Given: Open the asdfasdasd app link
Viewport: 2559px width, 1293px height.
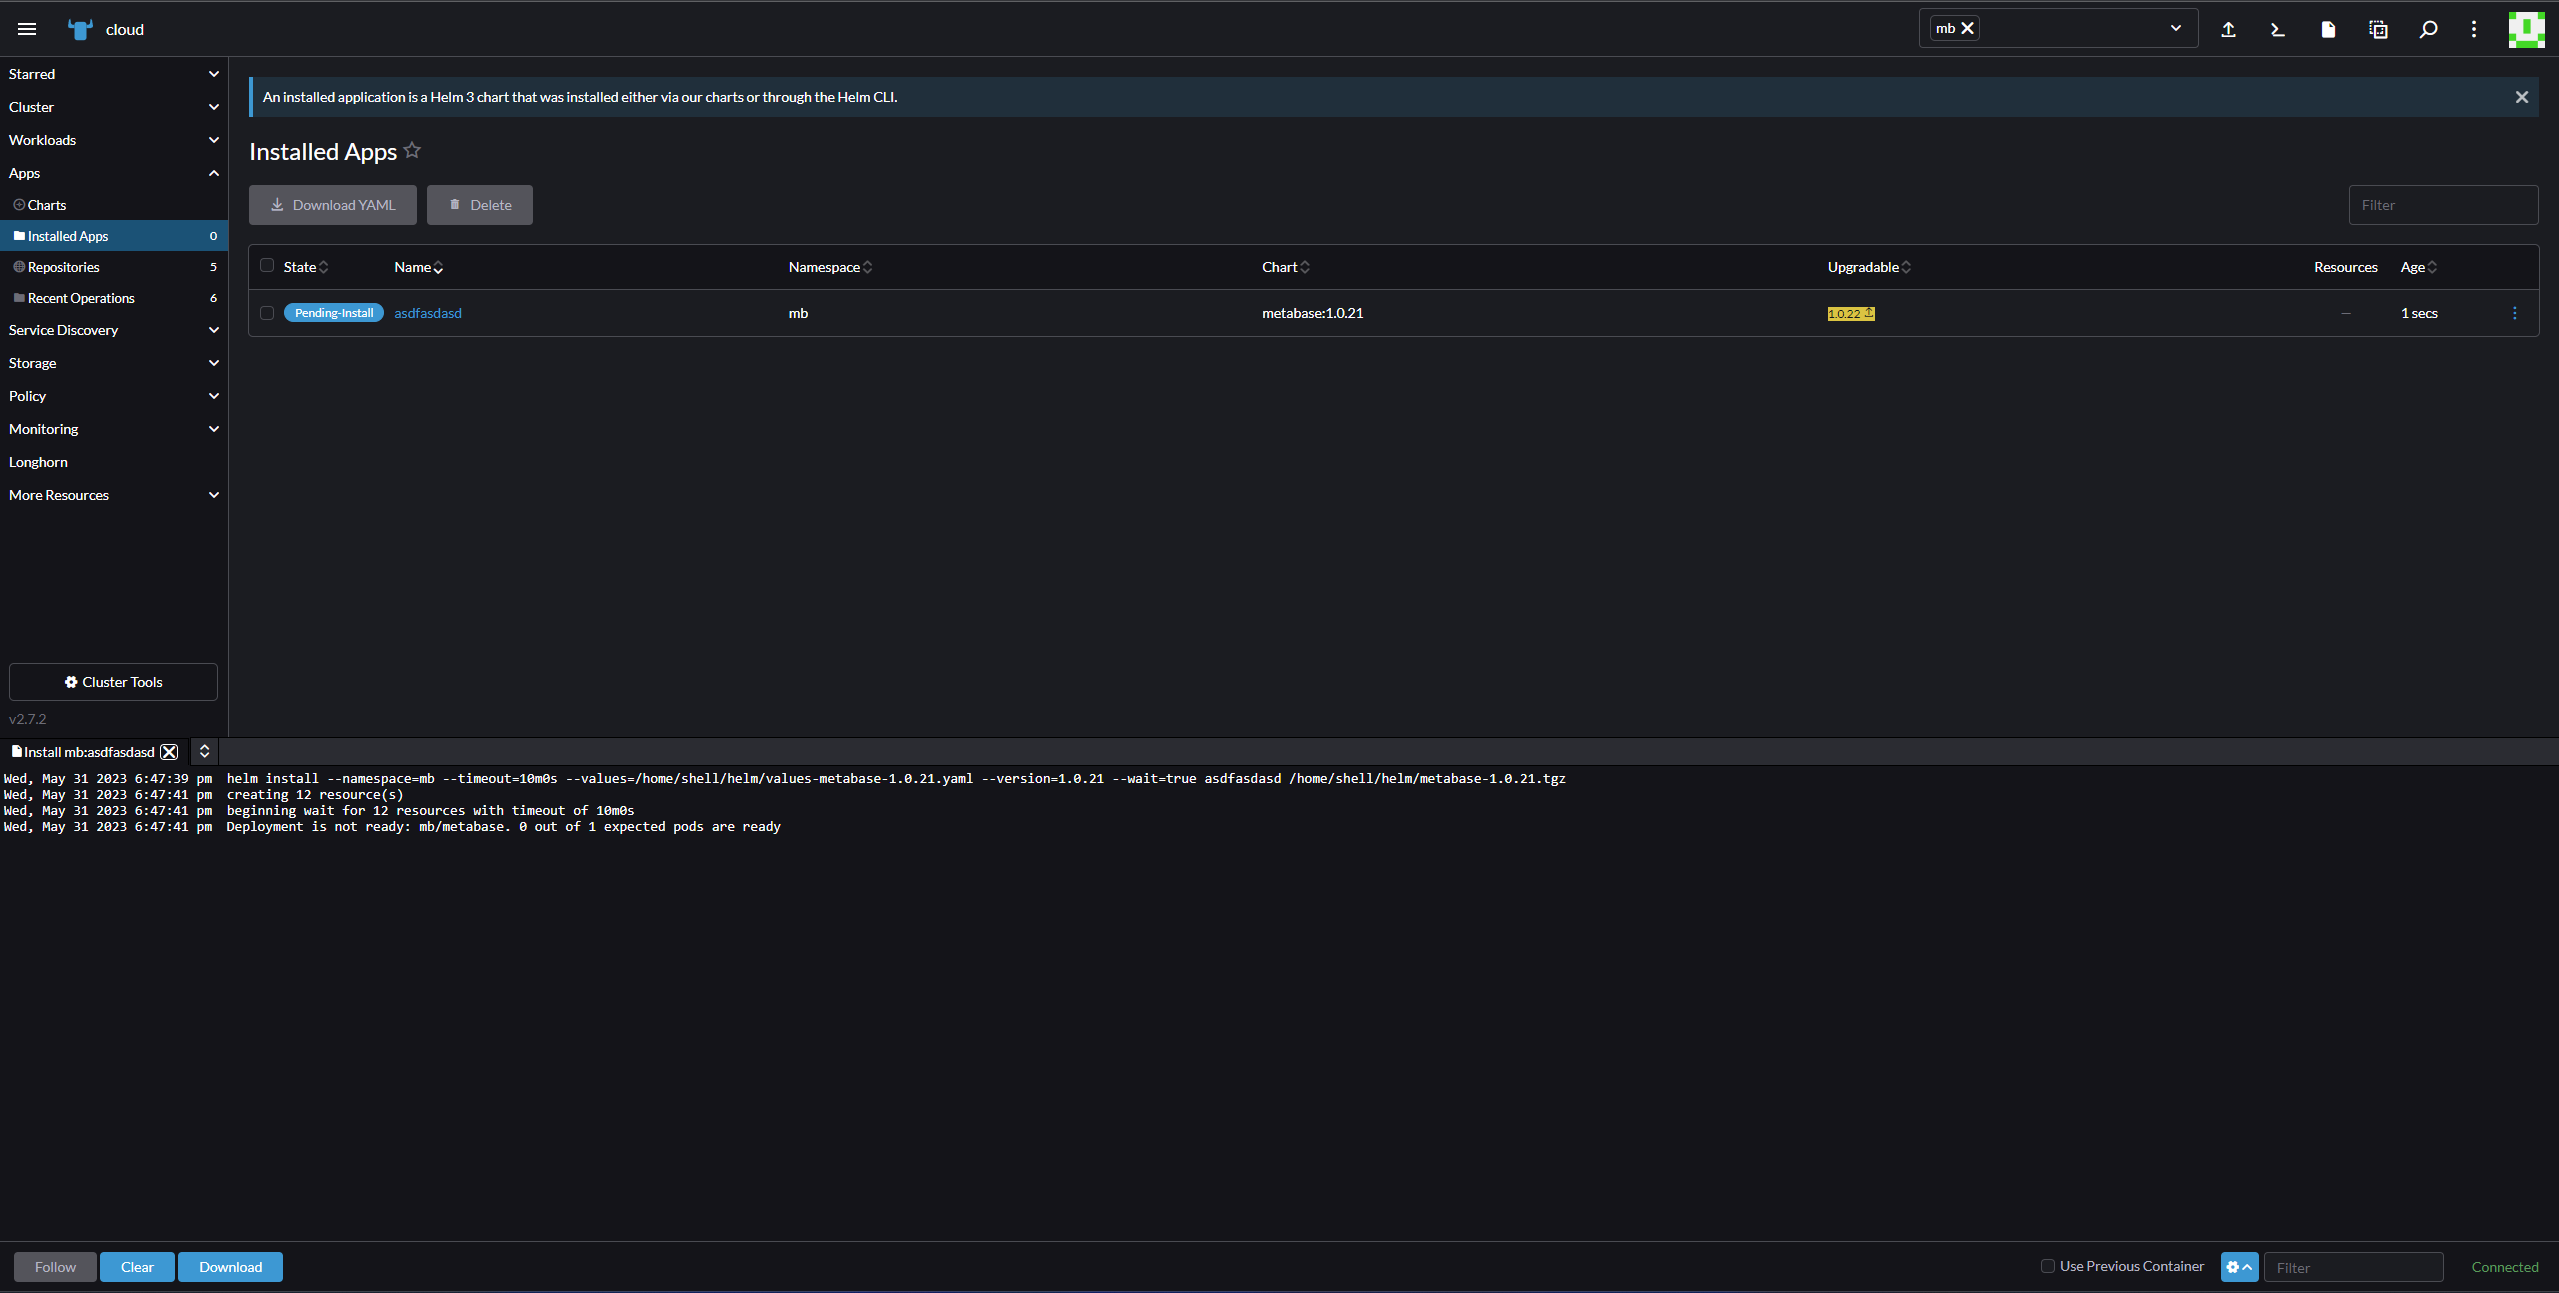Looking at the screenshot, I should (428, 313).
